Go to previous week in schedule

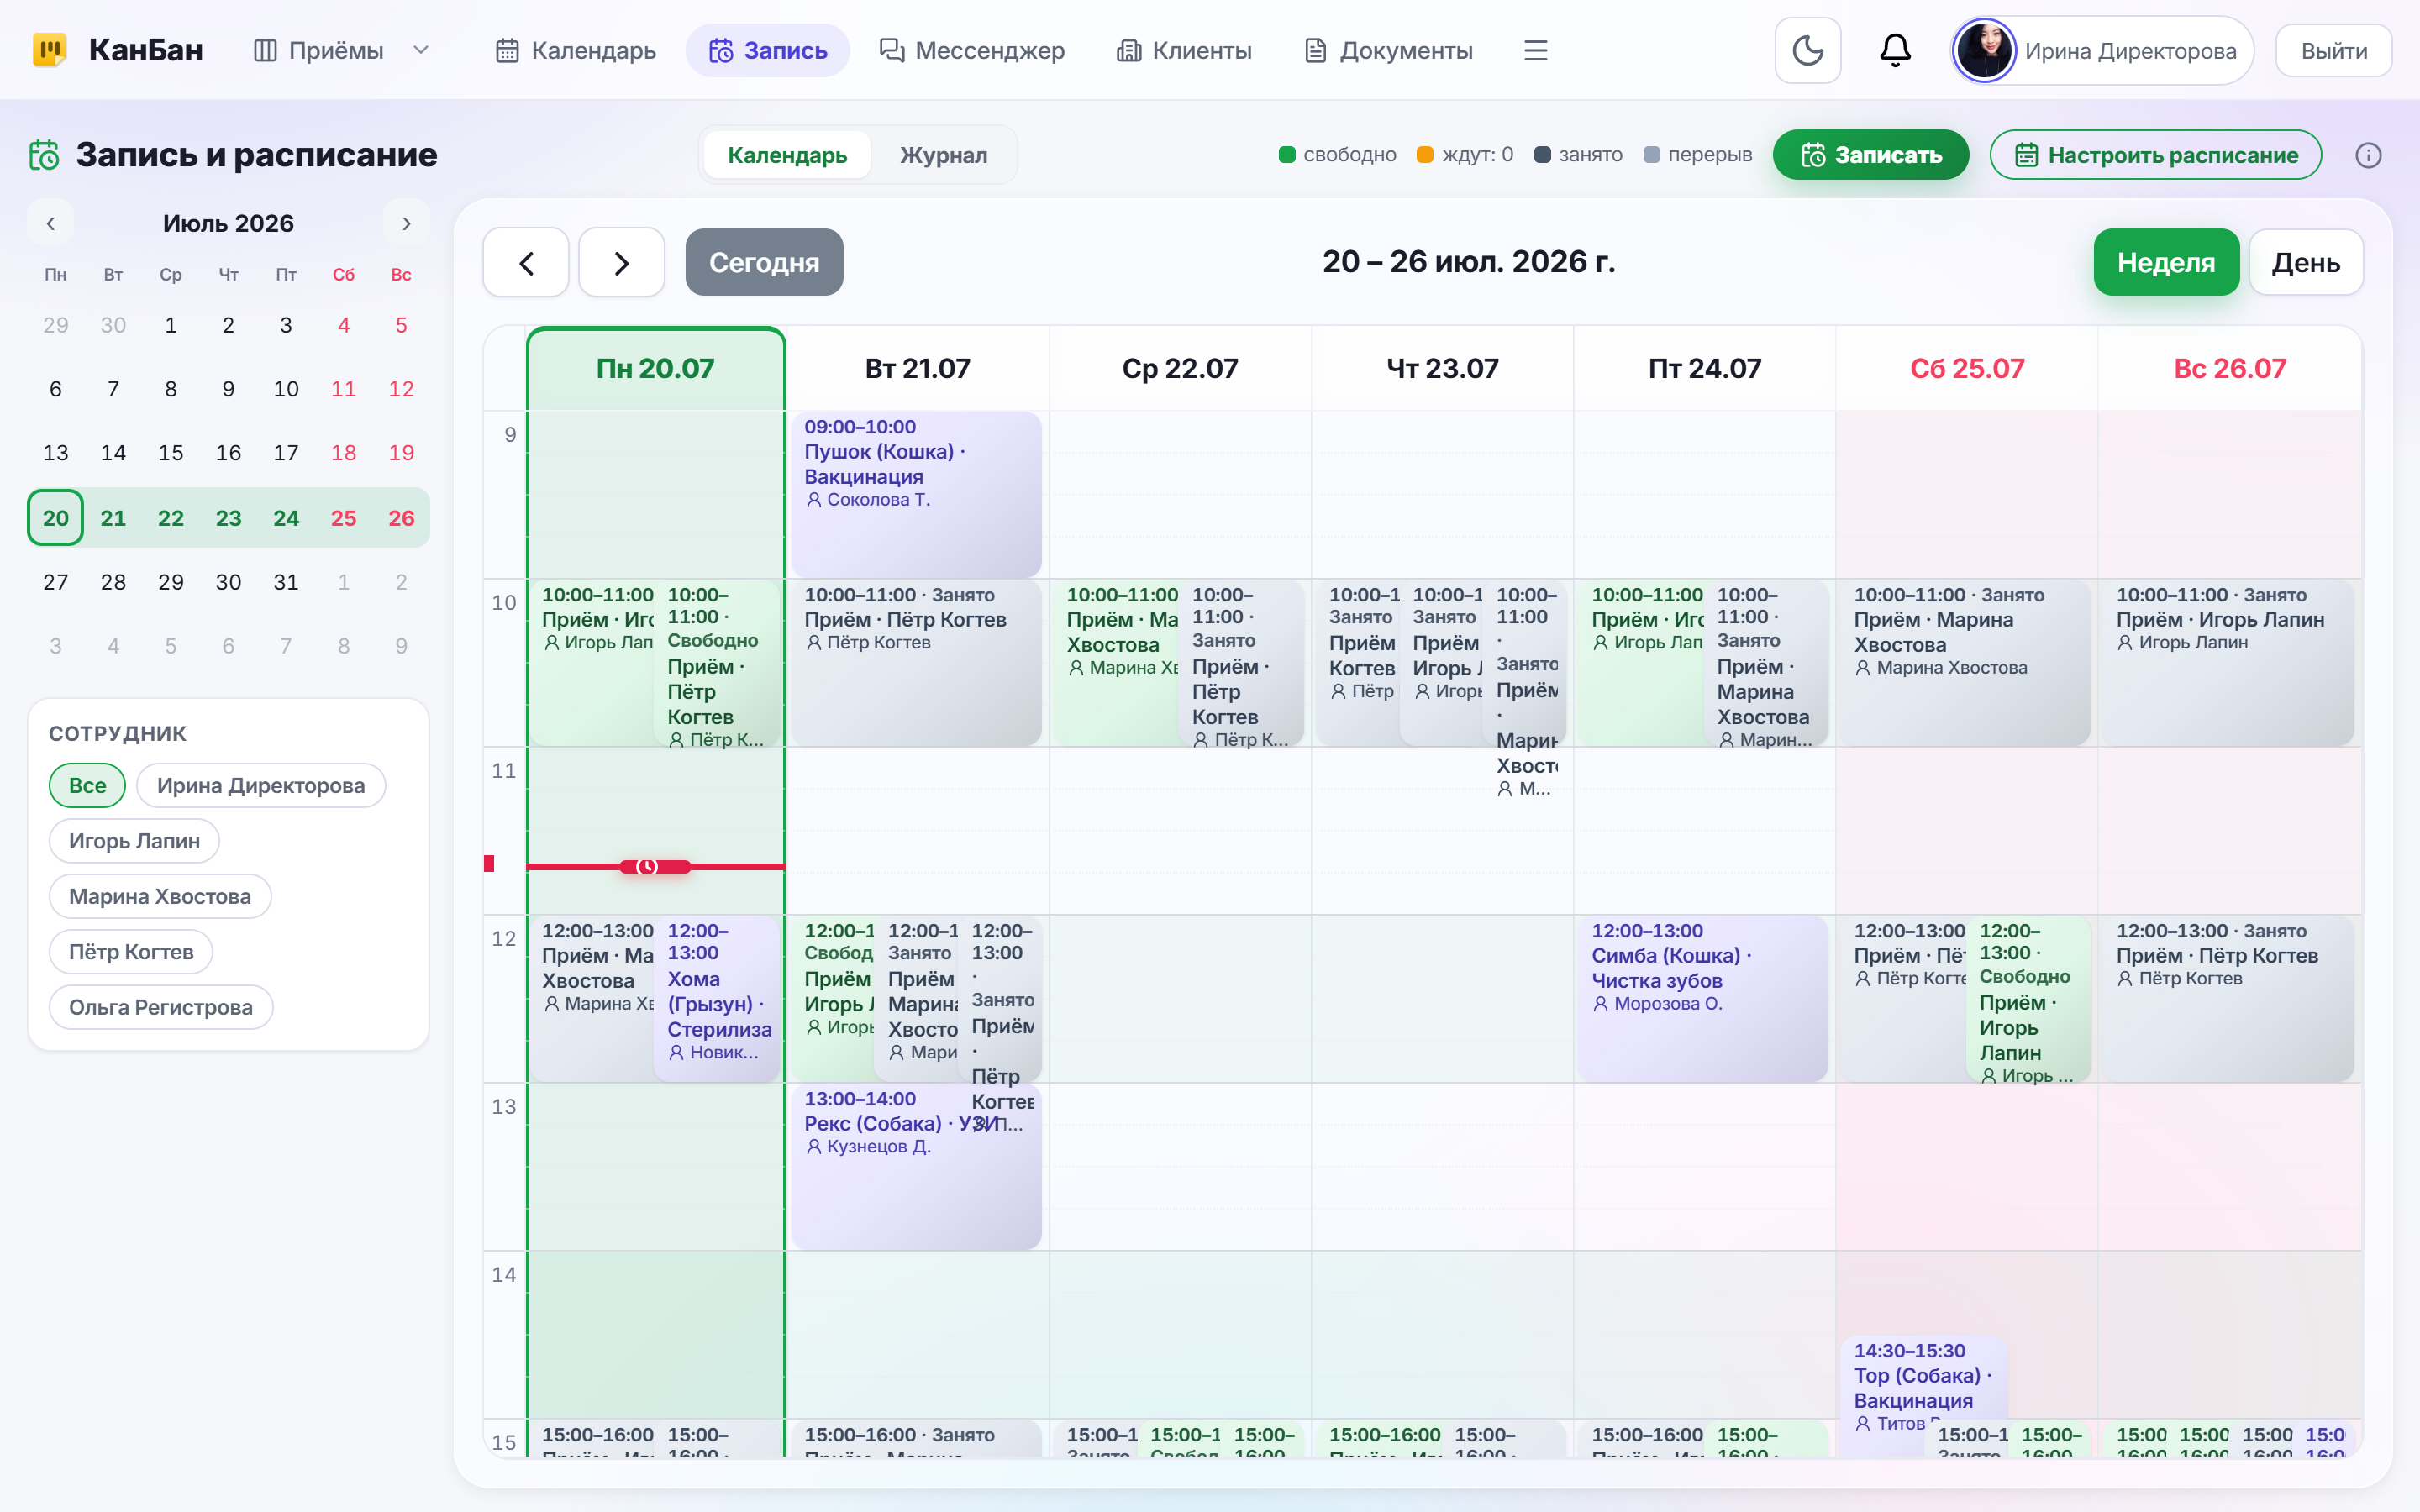[526, 262]
